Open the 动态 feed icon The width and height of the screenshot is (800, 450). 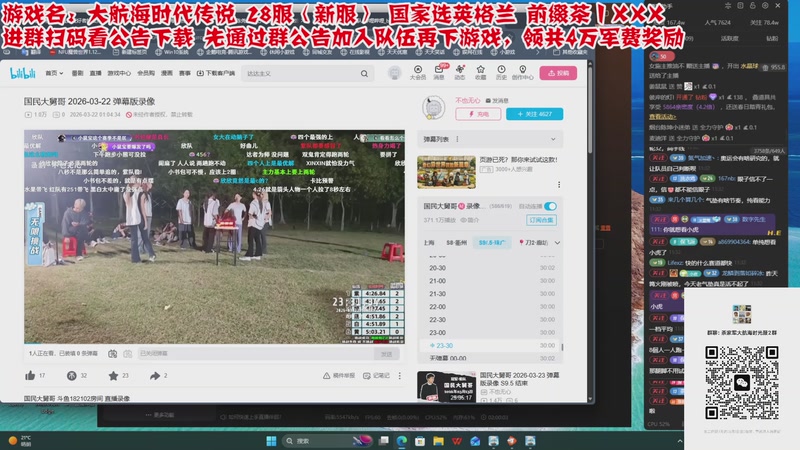pos(460,72)
